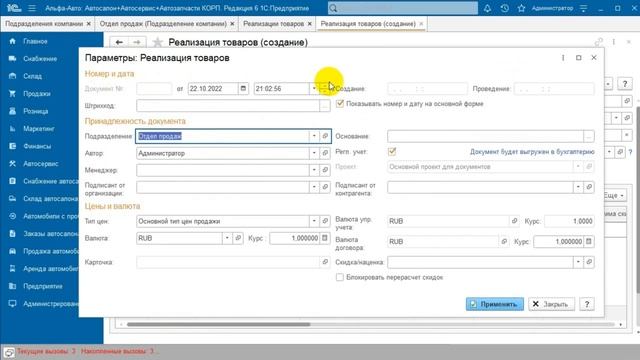Expand the Валюта RUB dropdown arrow

[x=227, y=238]
